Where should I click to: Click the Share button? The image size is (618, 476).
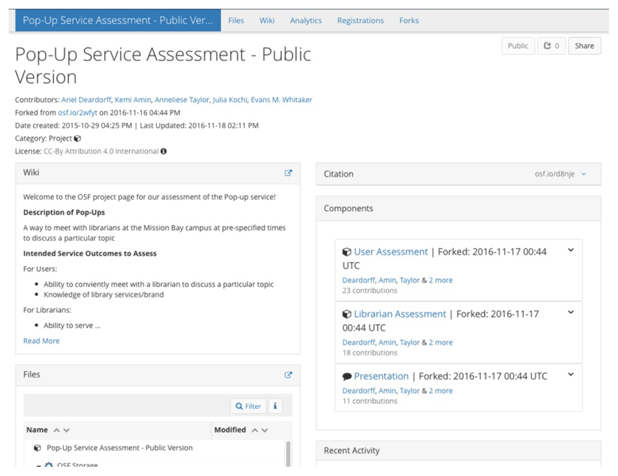click(x=584, y=46)
